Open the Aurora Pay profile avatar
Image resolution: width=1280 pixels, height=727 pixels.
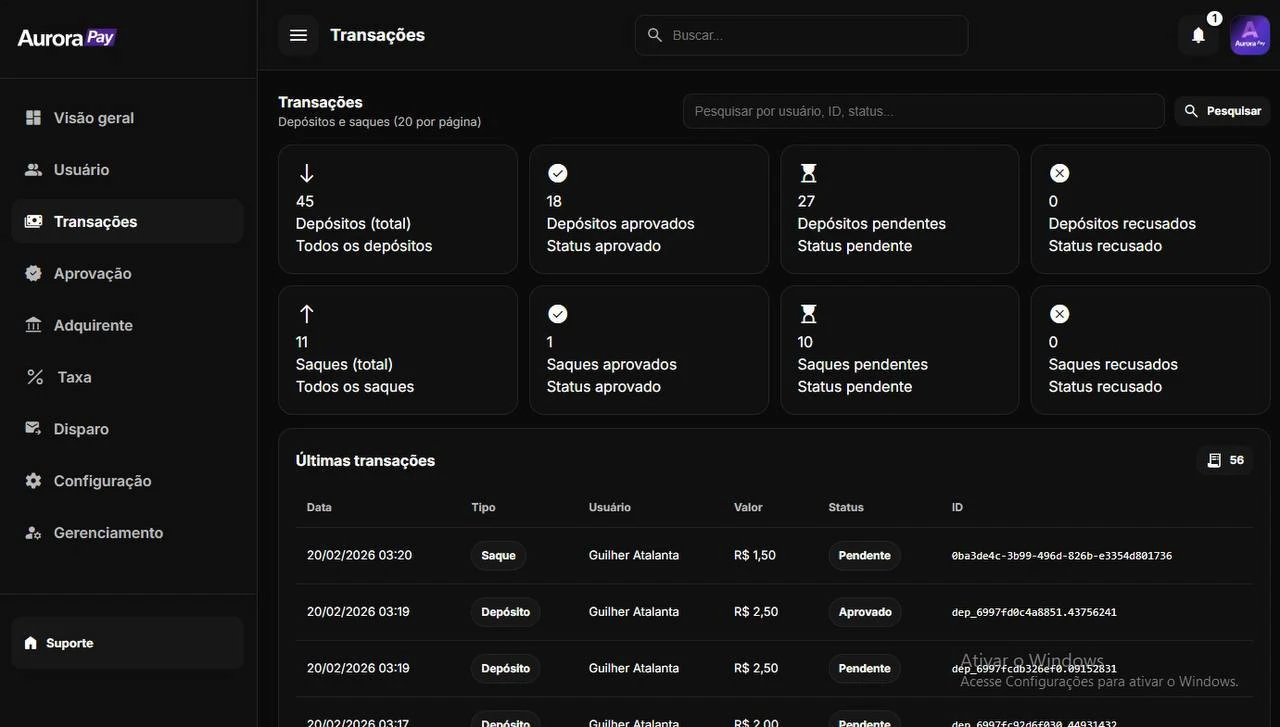point(1250,35)
